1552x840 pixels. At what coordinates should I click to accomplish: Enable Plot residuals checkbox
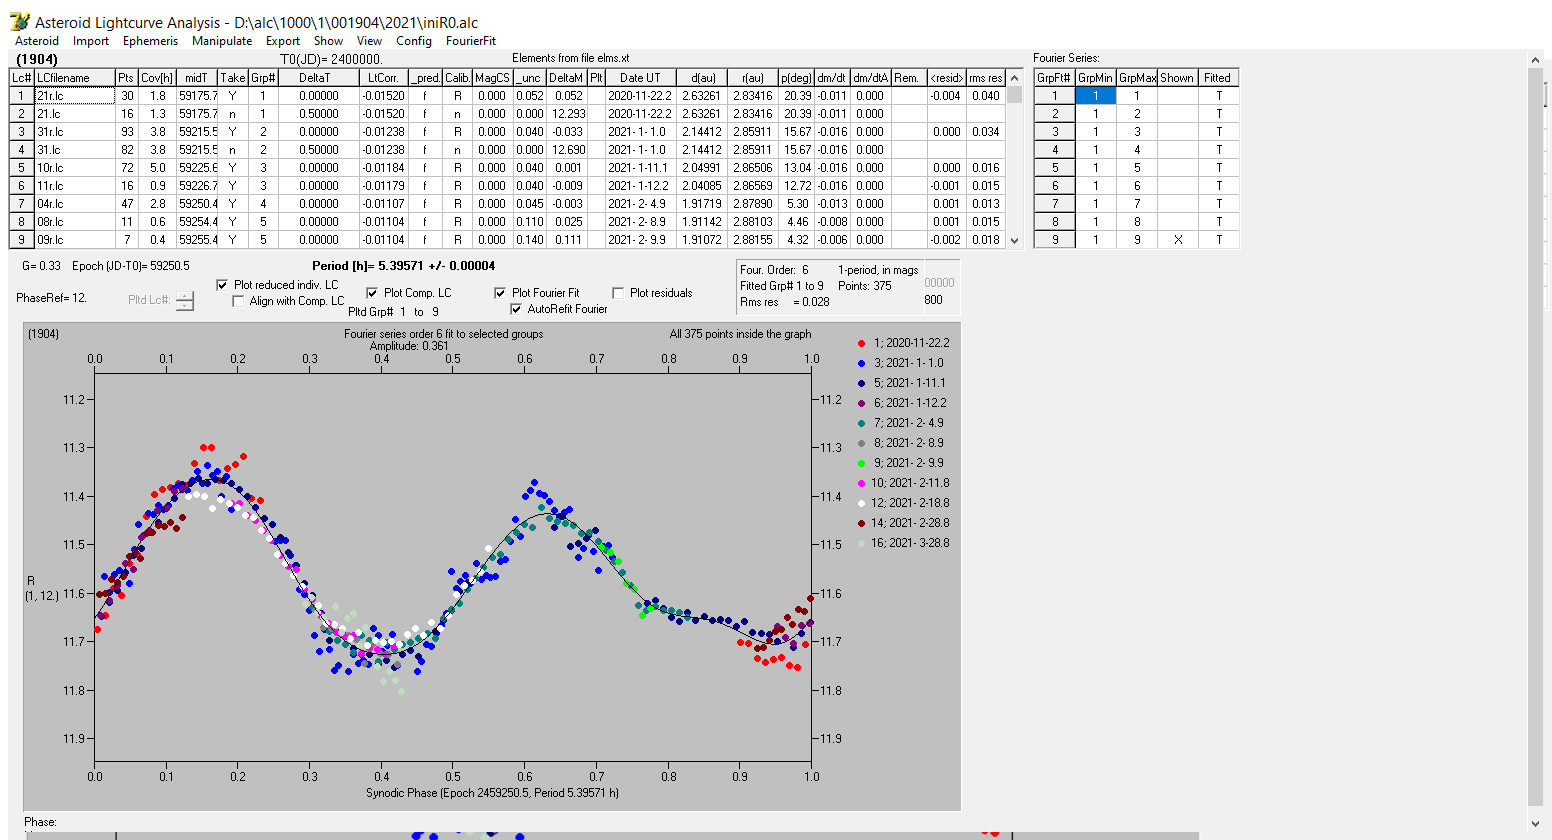pyautogui.click(x=618, y=293)
